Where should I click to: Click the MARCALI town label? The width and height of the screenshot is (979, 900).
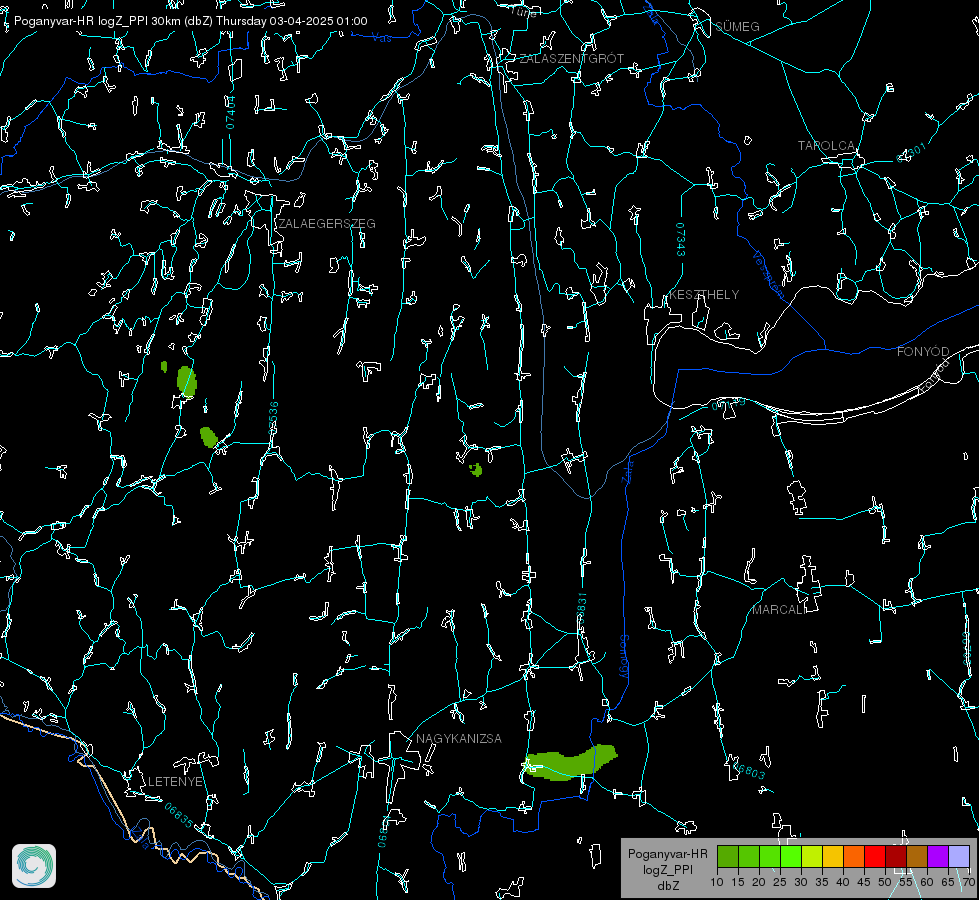pyautogui.click(x=778, y=610)
